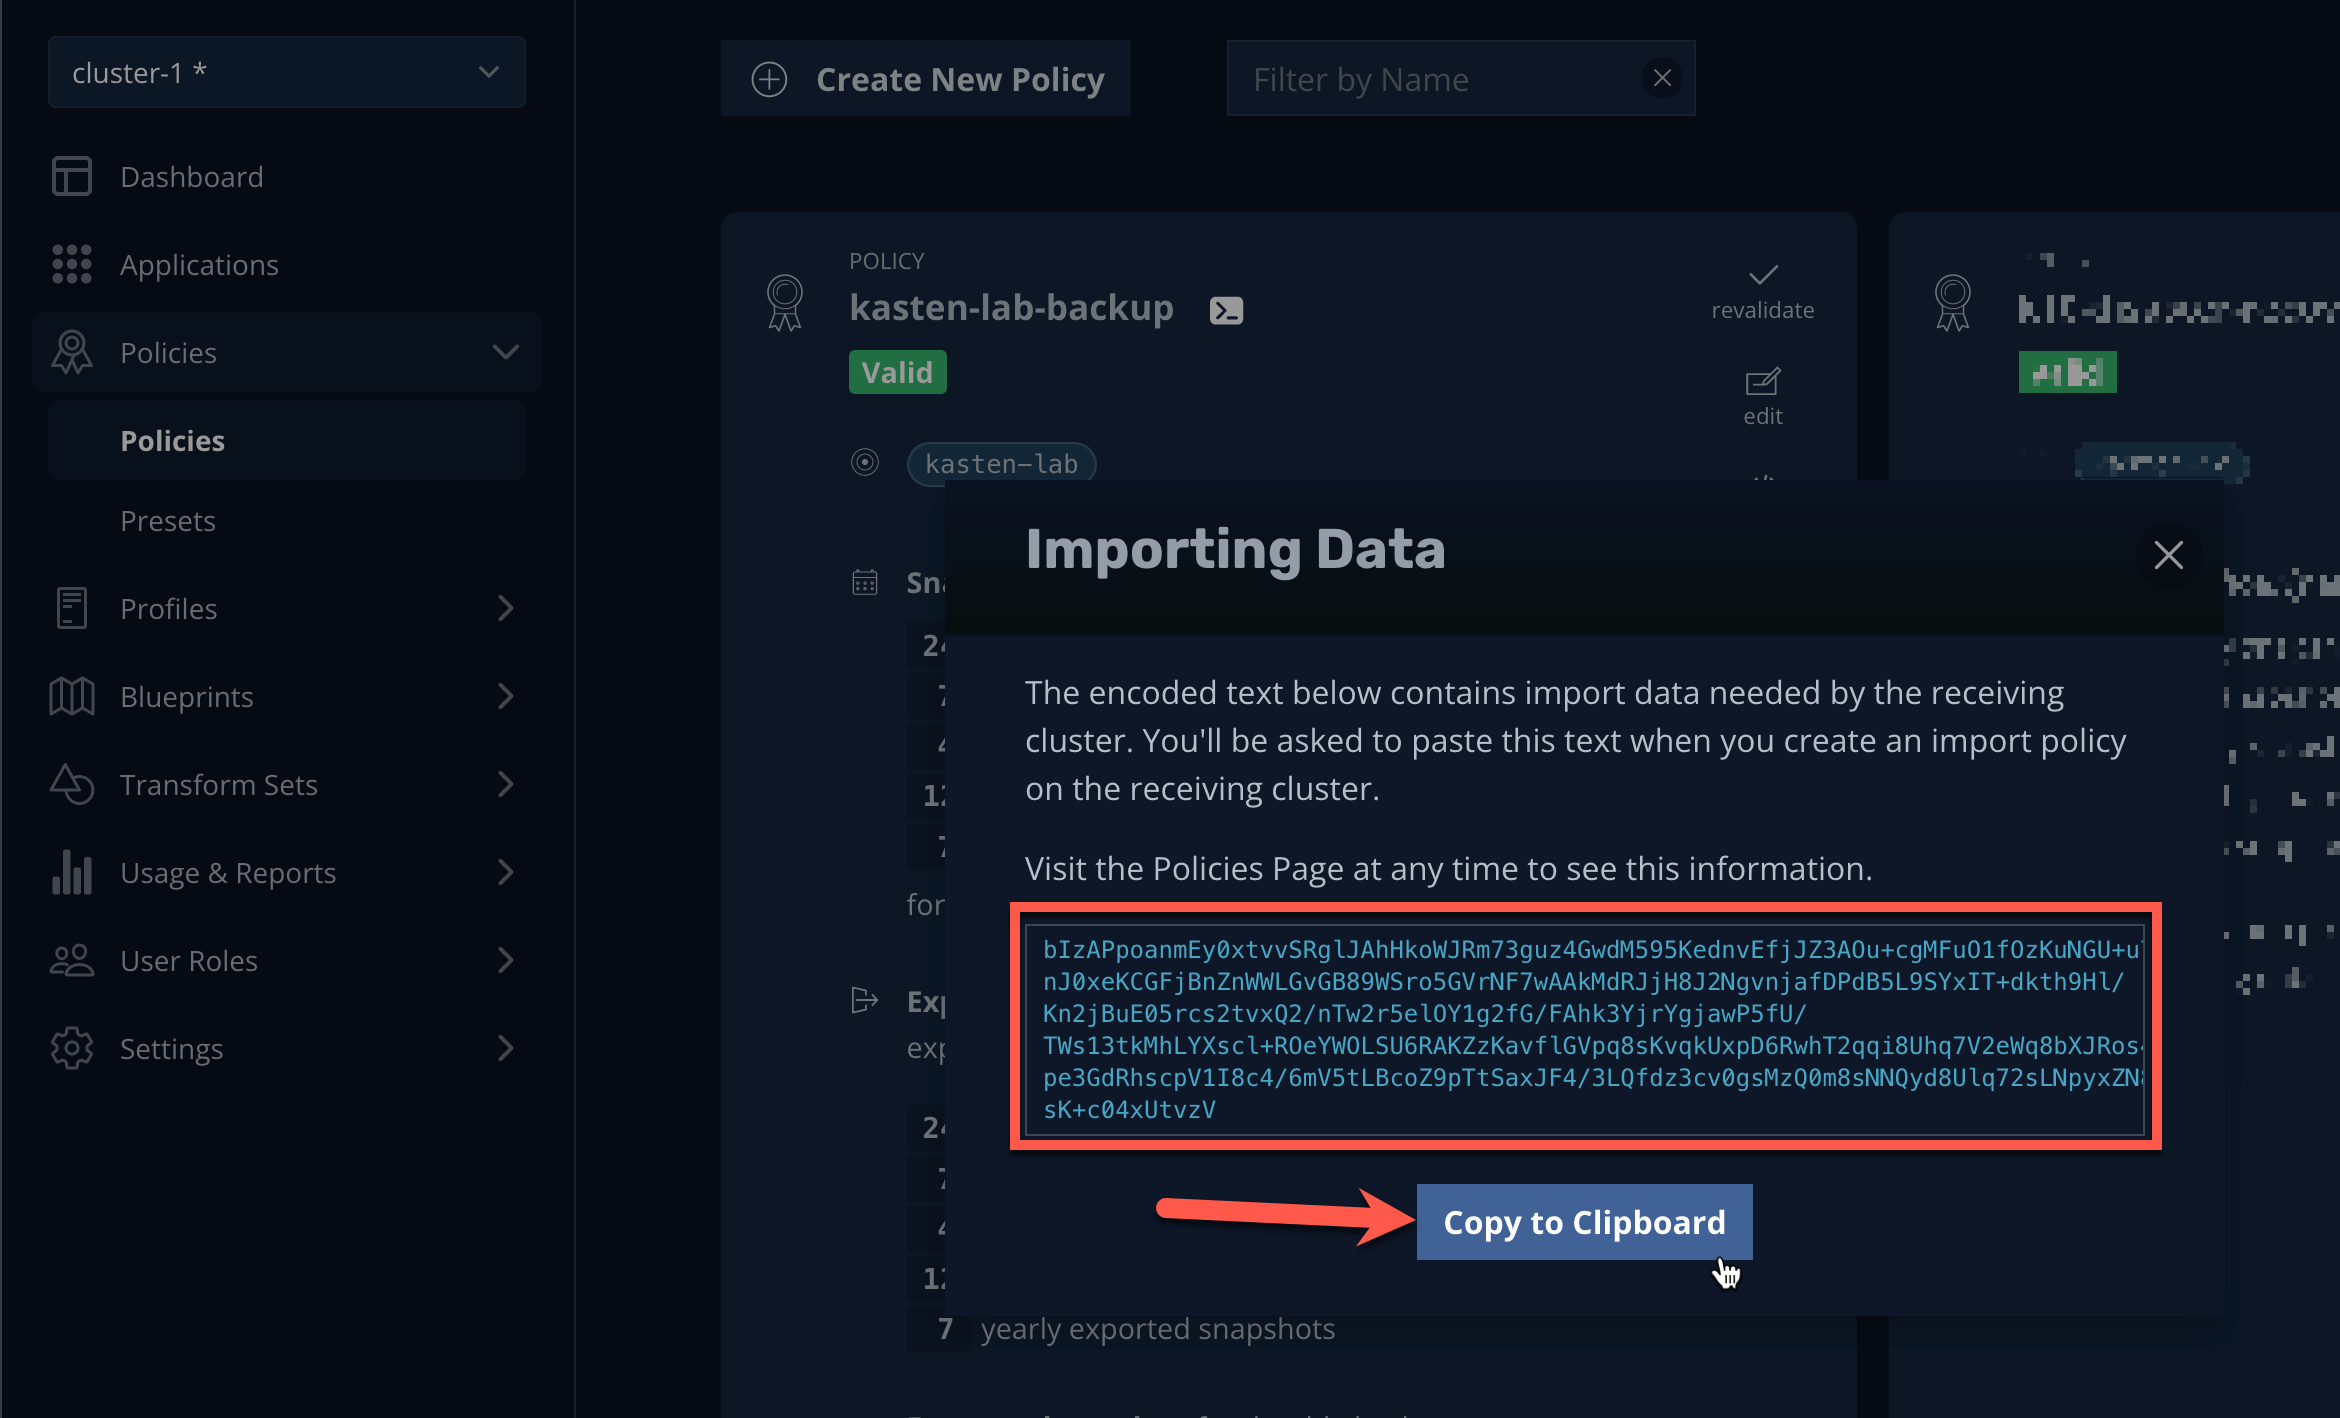Click the plus icon on Create New Policy
The image size is (2340, 1418).
tap(769, 79)
